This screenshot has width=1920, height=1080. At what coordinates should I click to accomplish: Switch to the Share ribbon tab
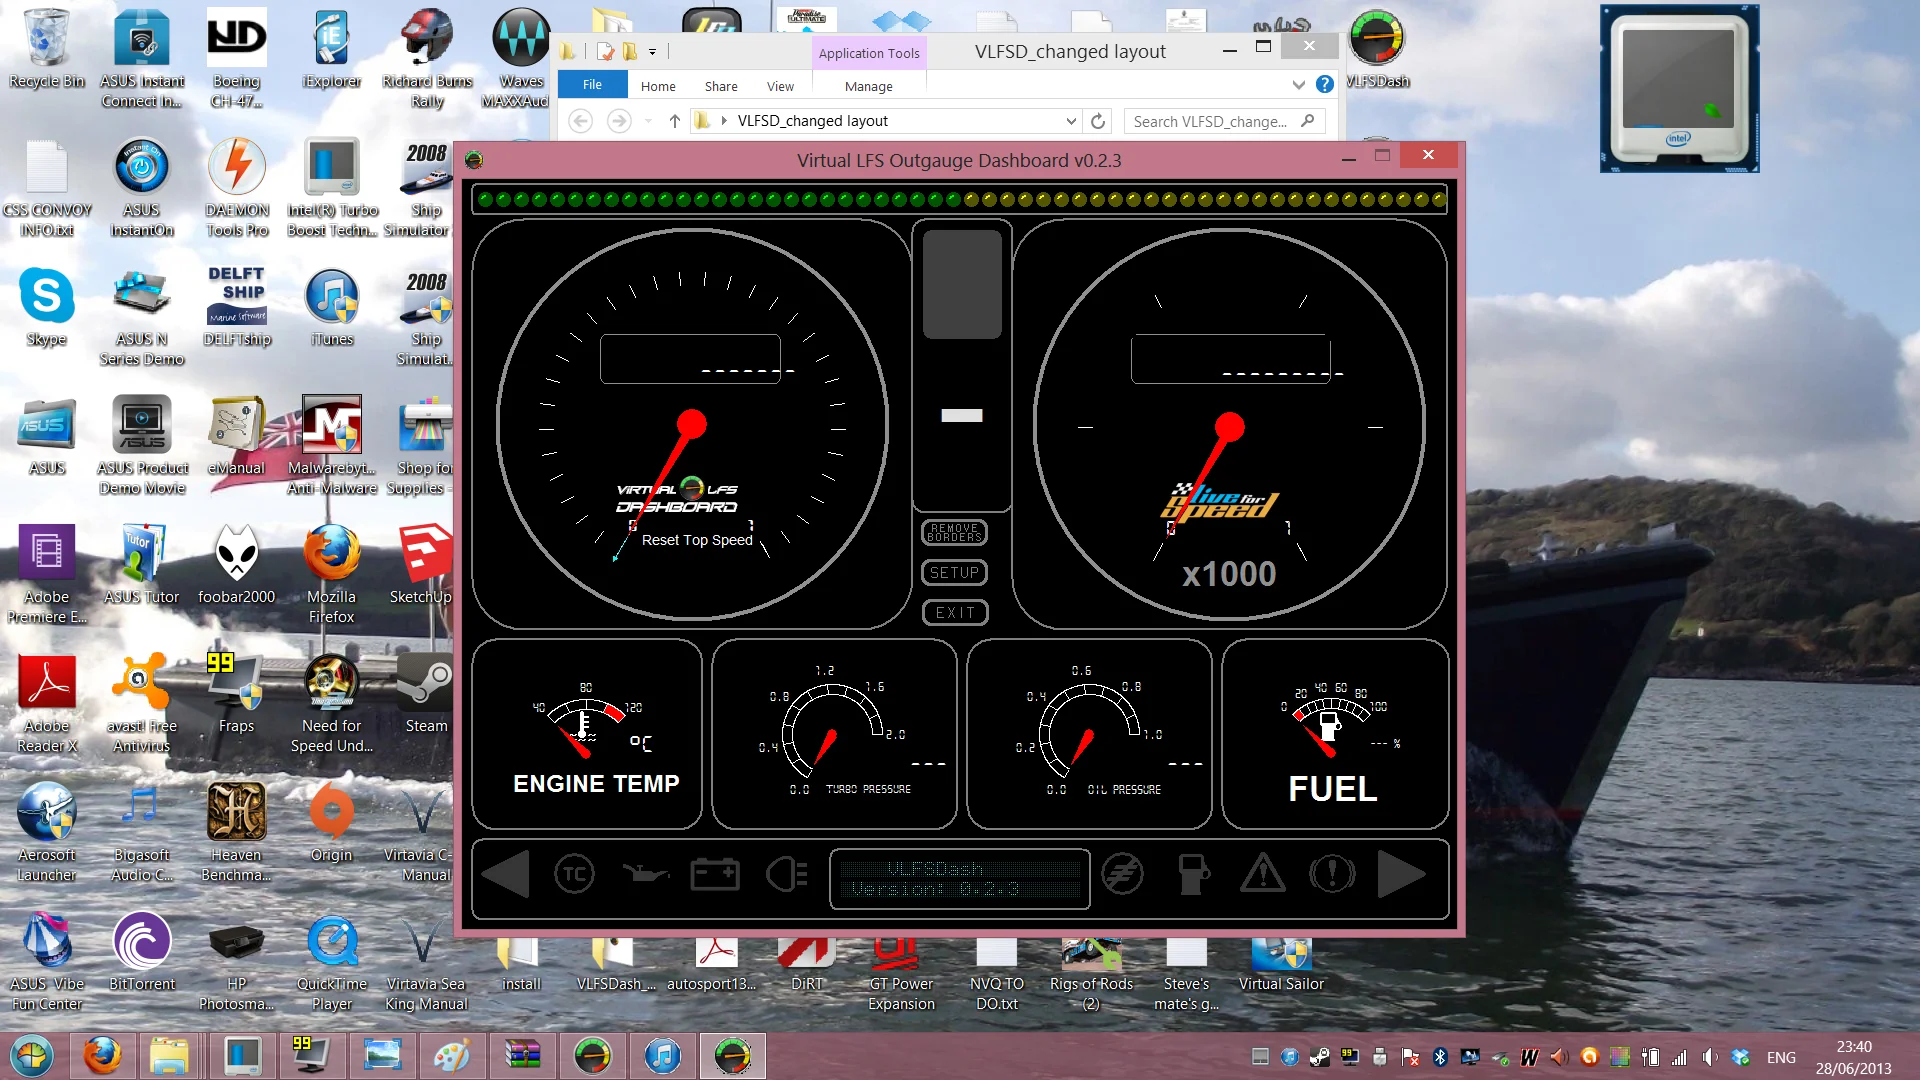coord(721,87)
